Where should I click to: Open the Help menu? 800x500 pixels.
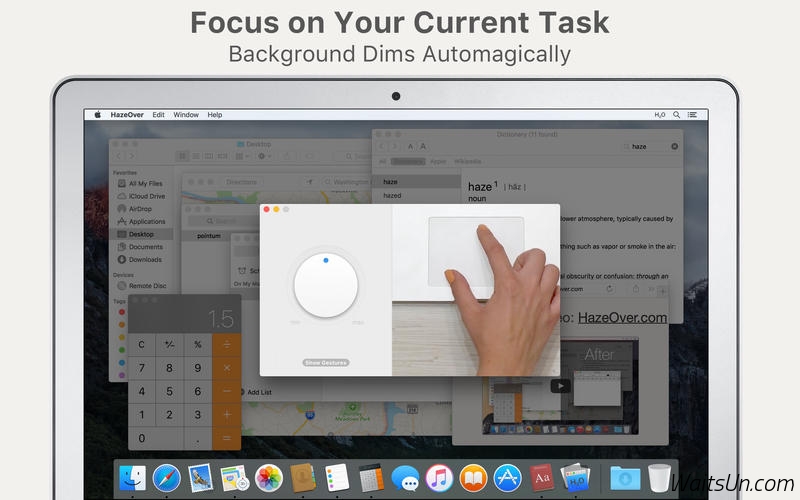tap(215, 115)
